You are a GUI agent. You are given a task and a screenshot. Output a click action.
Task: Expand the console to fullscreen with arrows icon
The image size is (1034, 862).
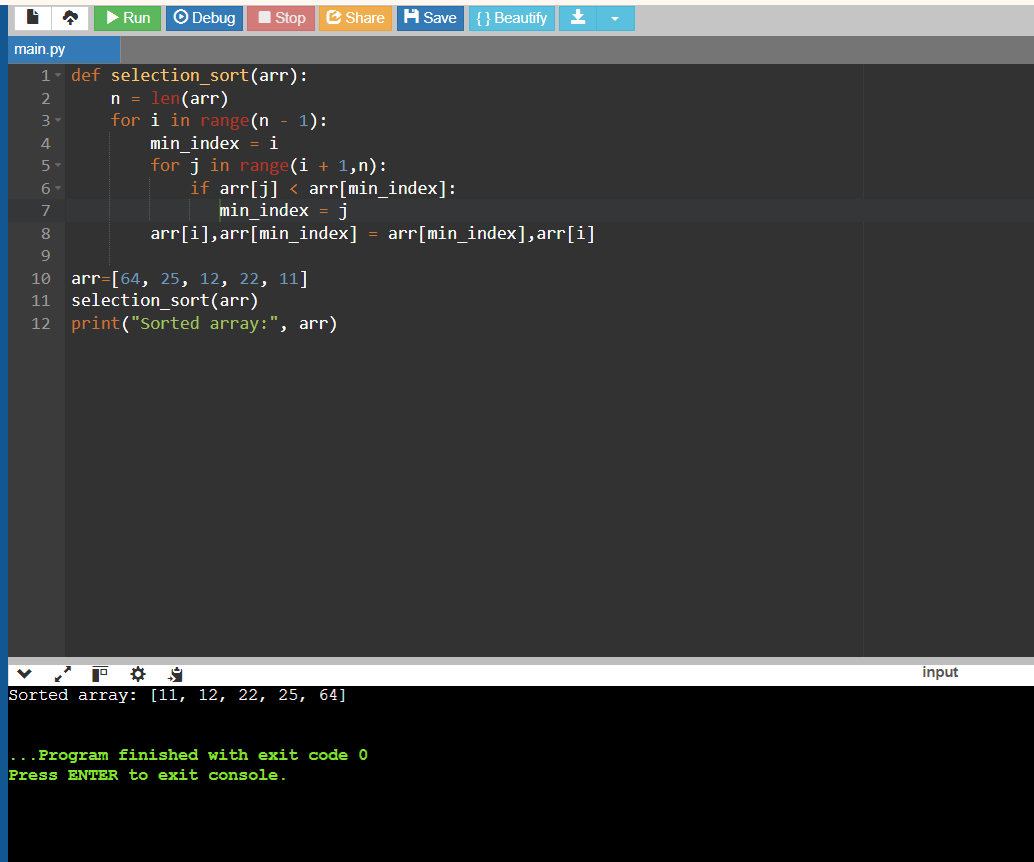63,673
